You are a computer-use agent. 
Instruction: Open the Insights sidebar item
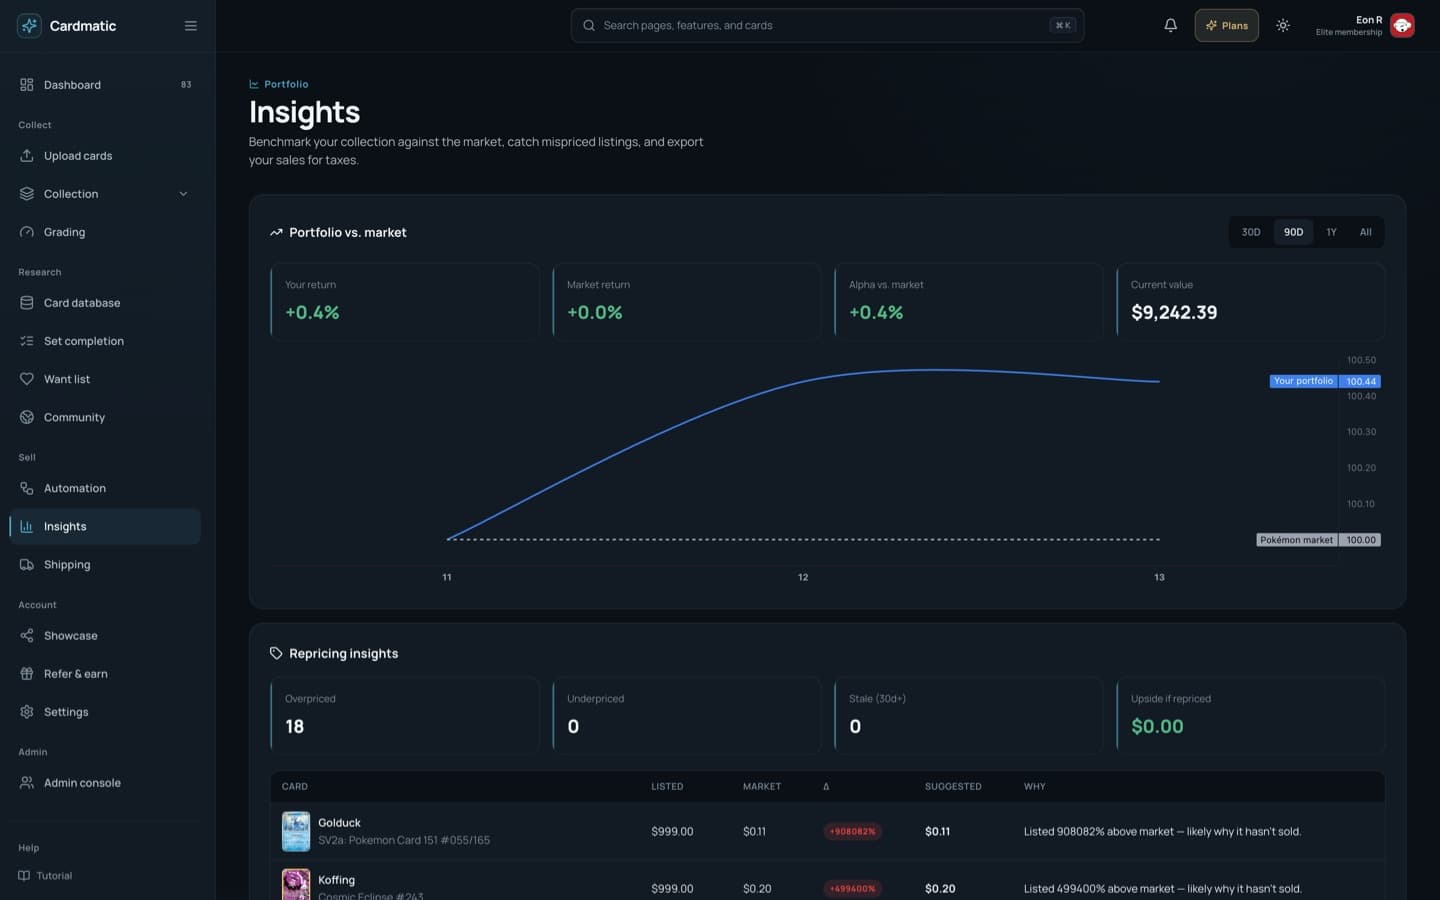(105, 527)
